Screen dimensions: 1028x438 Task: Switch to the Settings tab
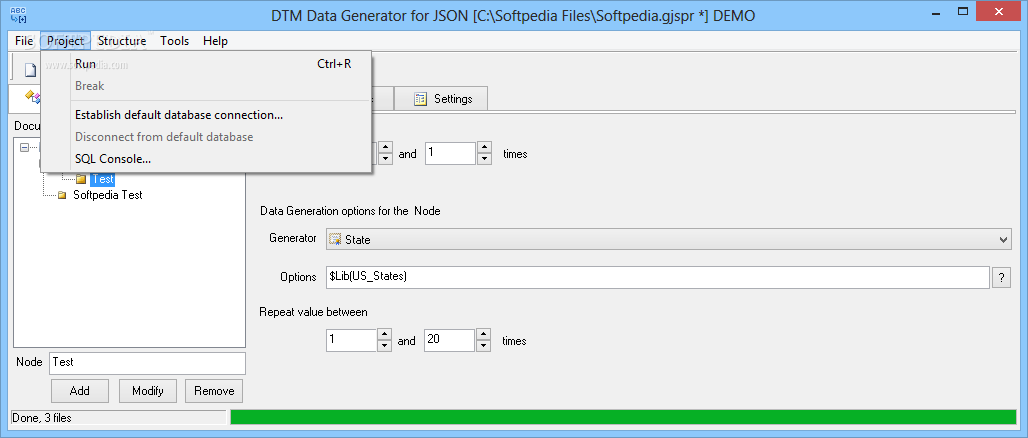click(x=441, y=99)
